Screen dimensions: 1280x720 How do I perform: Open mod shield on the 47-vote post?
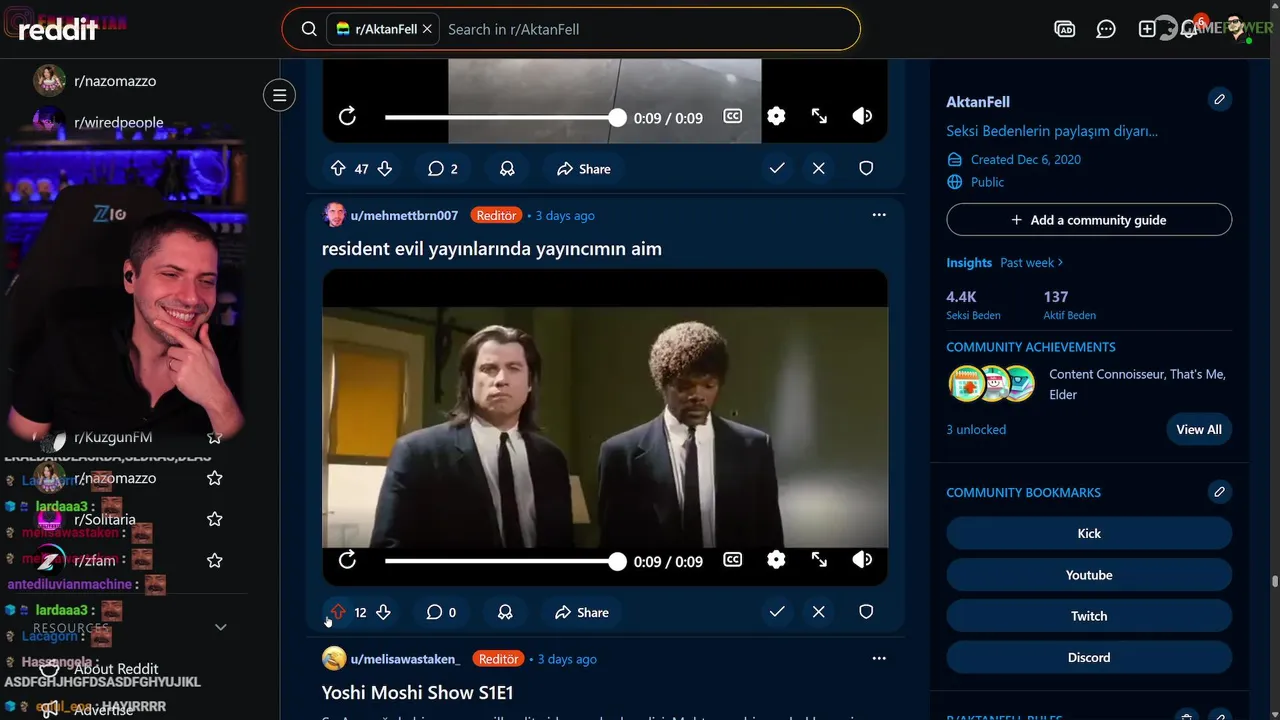(866, 168)
